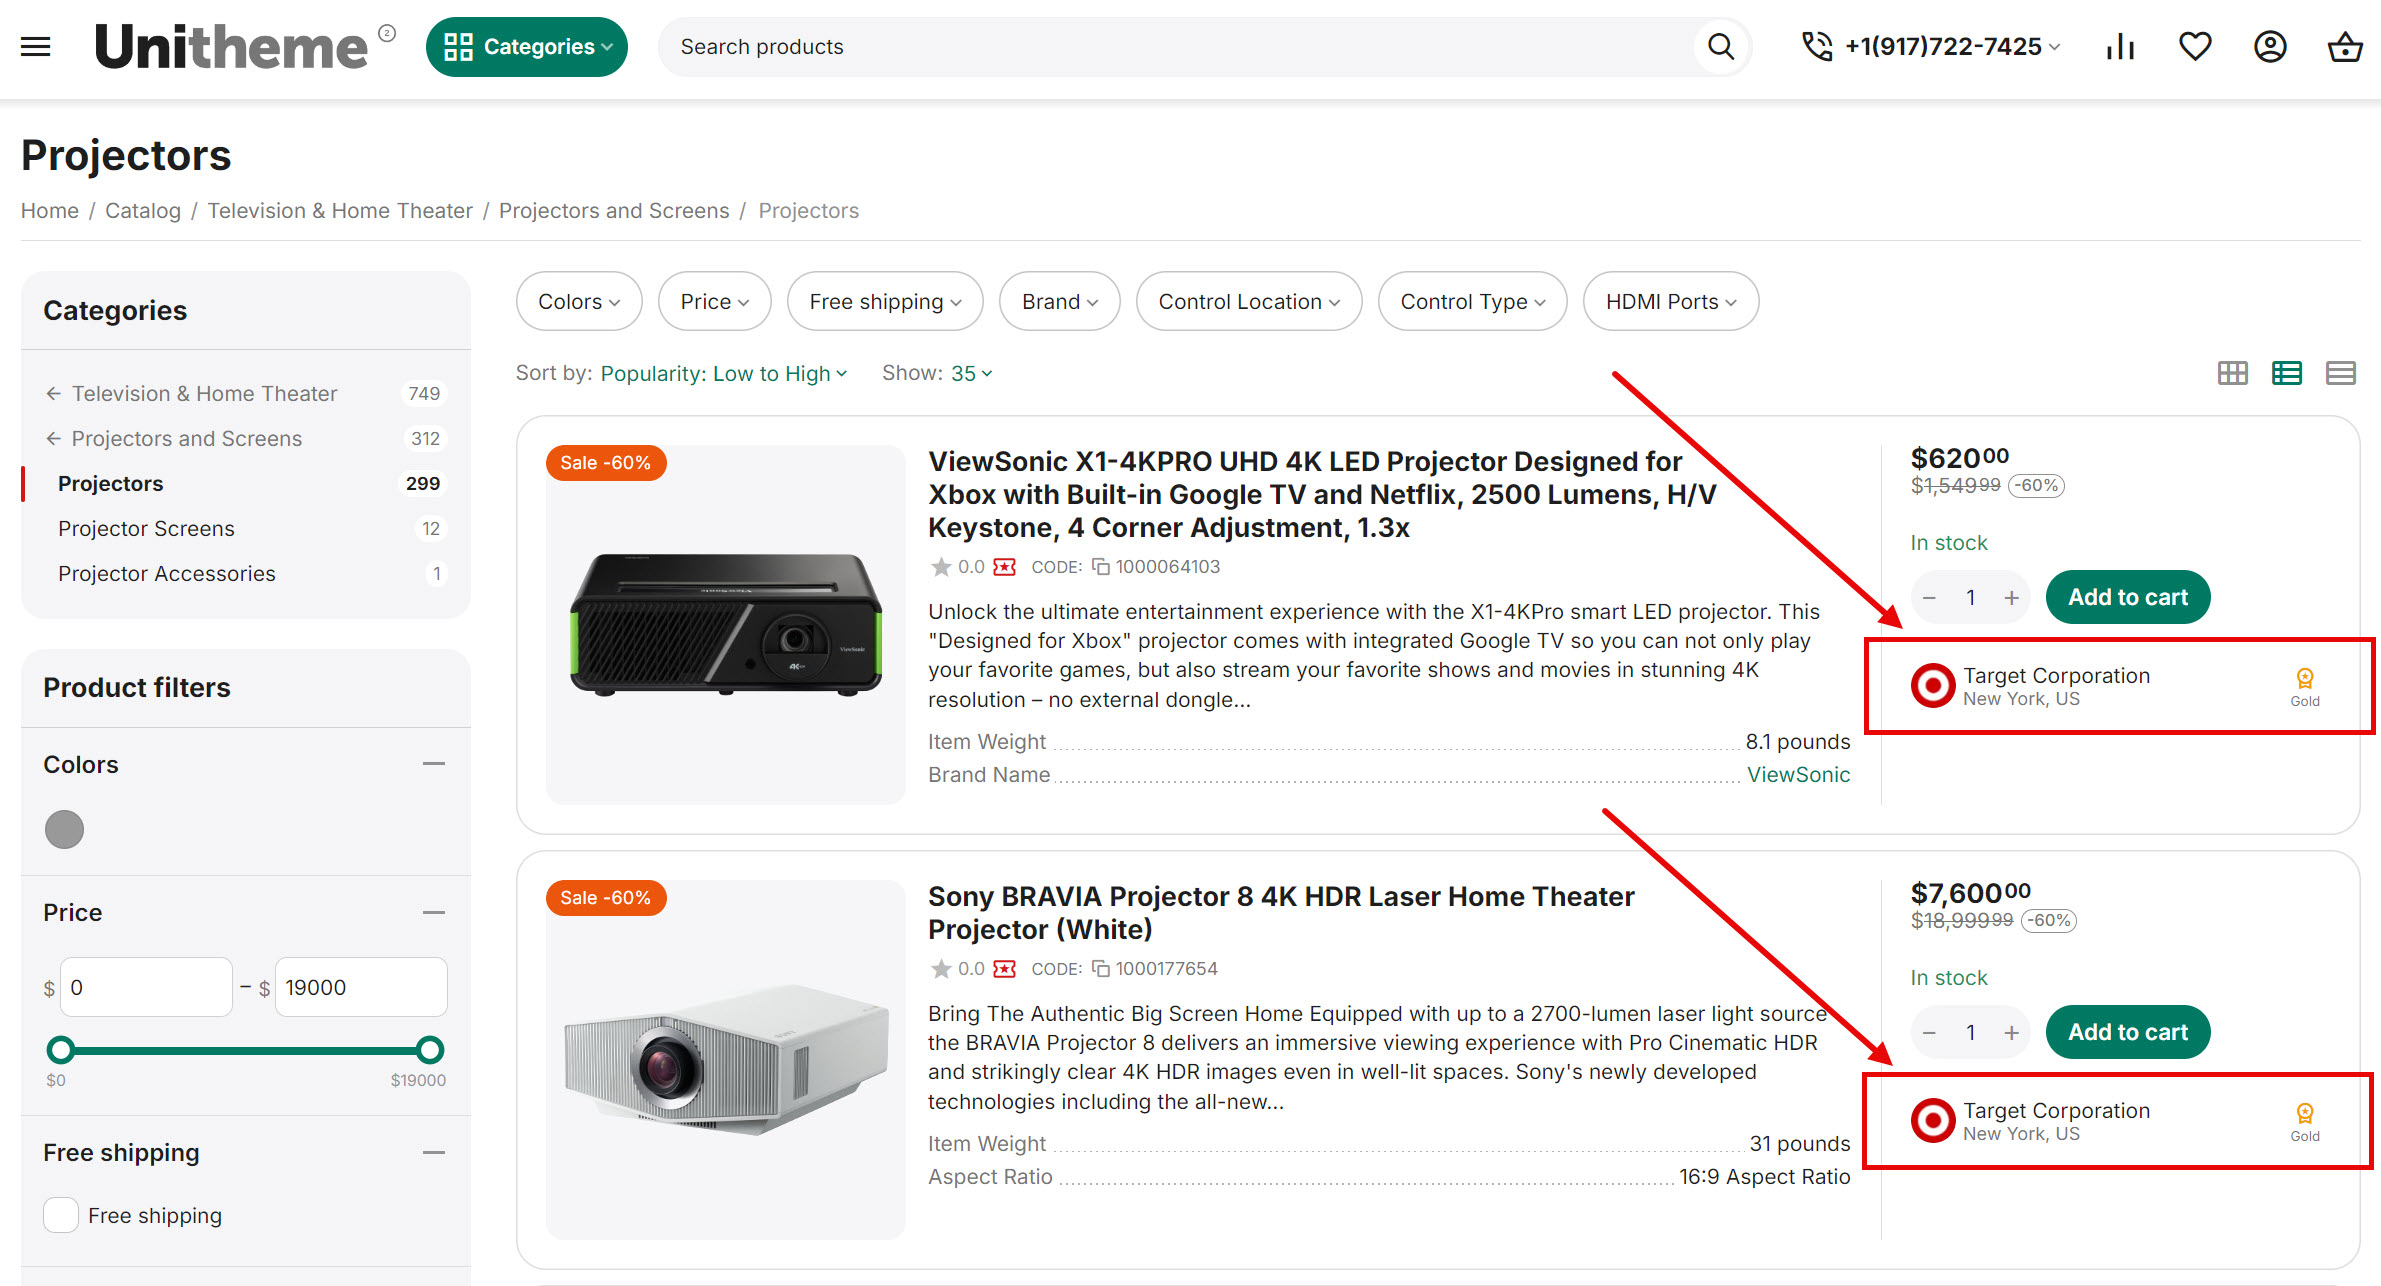Open the Brand filter dropdown
This screenshot has height=1286, width=2381.
point(1059,301)
